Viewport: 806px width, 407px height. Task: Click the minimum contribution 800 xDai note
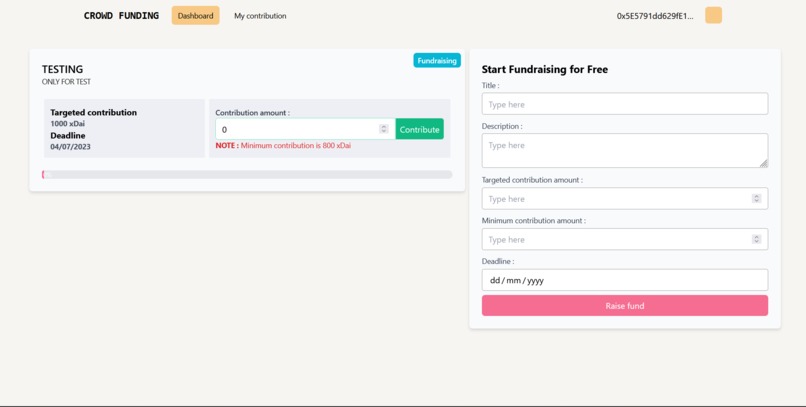coord(283,145)
